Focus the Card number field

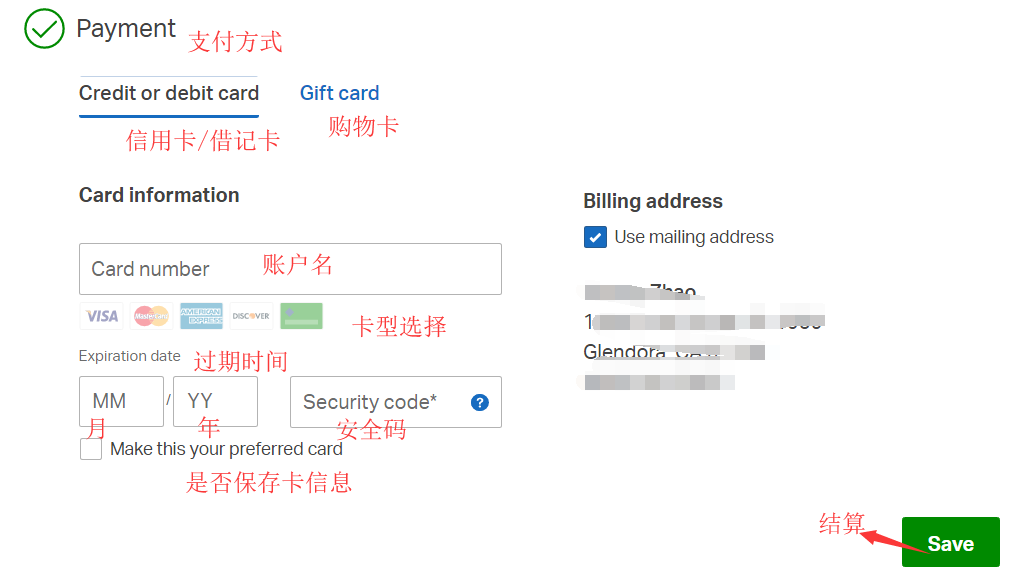click(x=290, y=269)
